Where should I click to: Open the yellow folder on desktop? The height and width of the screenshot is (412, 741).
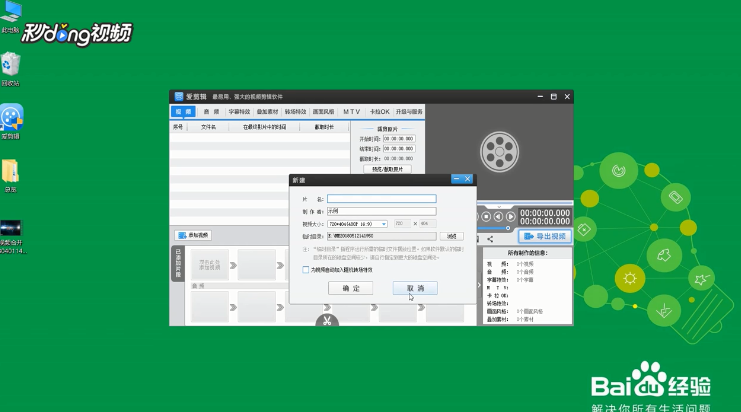coord(10,175)
